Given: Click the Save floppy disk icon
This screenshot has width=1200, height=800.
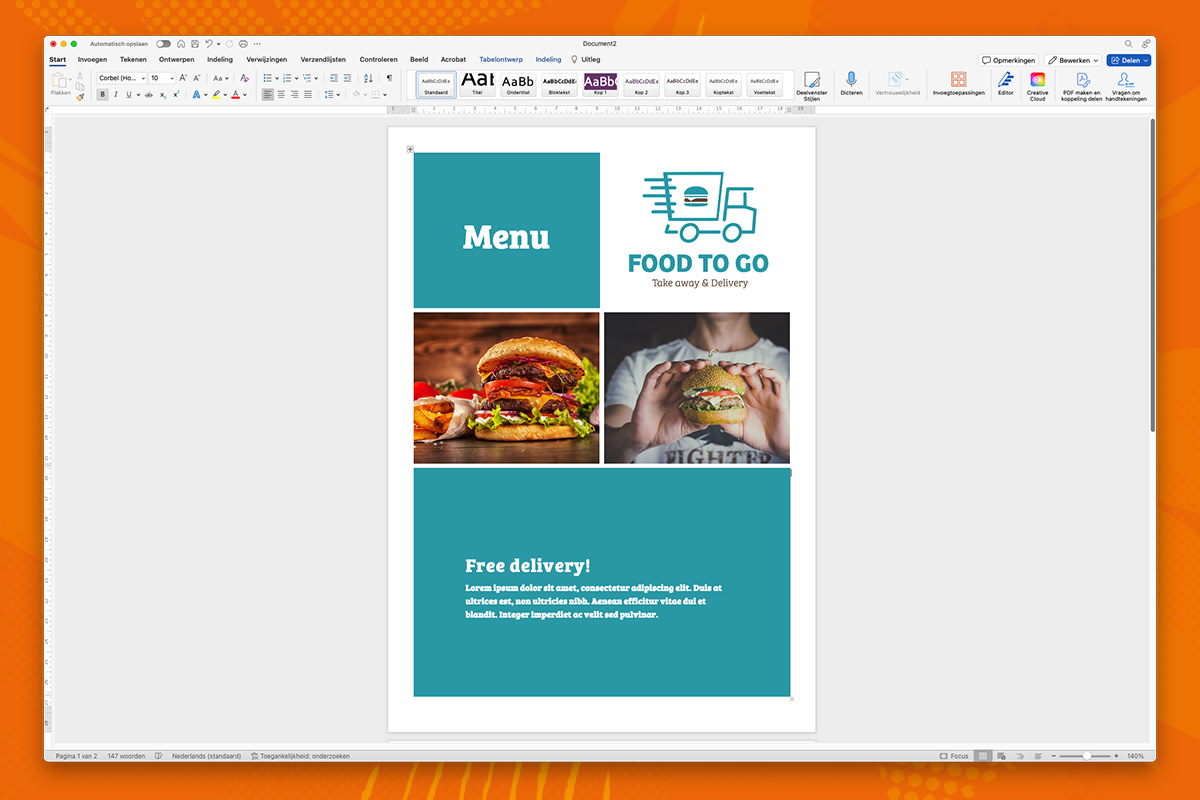Looking at the screenshot, I should [194, 44].
